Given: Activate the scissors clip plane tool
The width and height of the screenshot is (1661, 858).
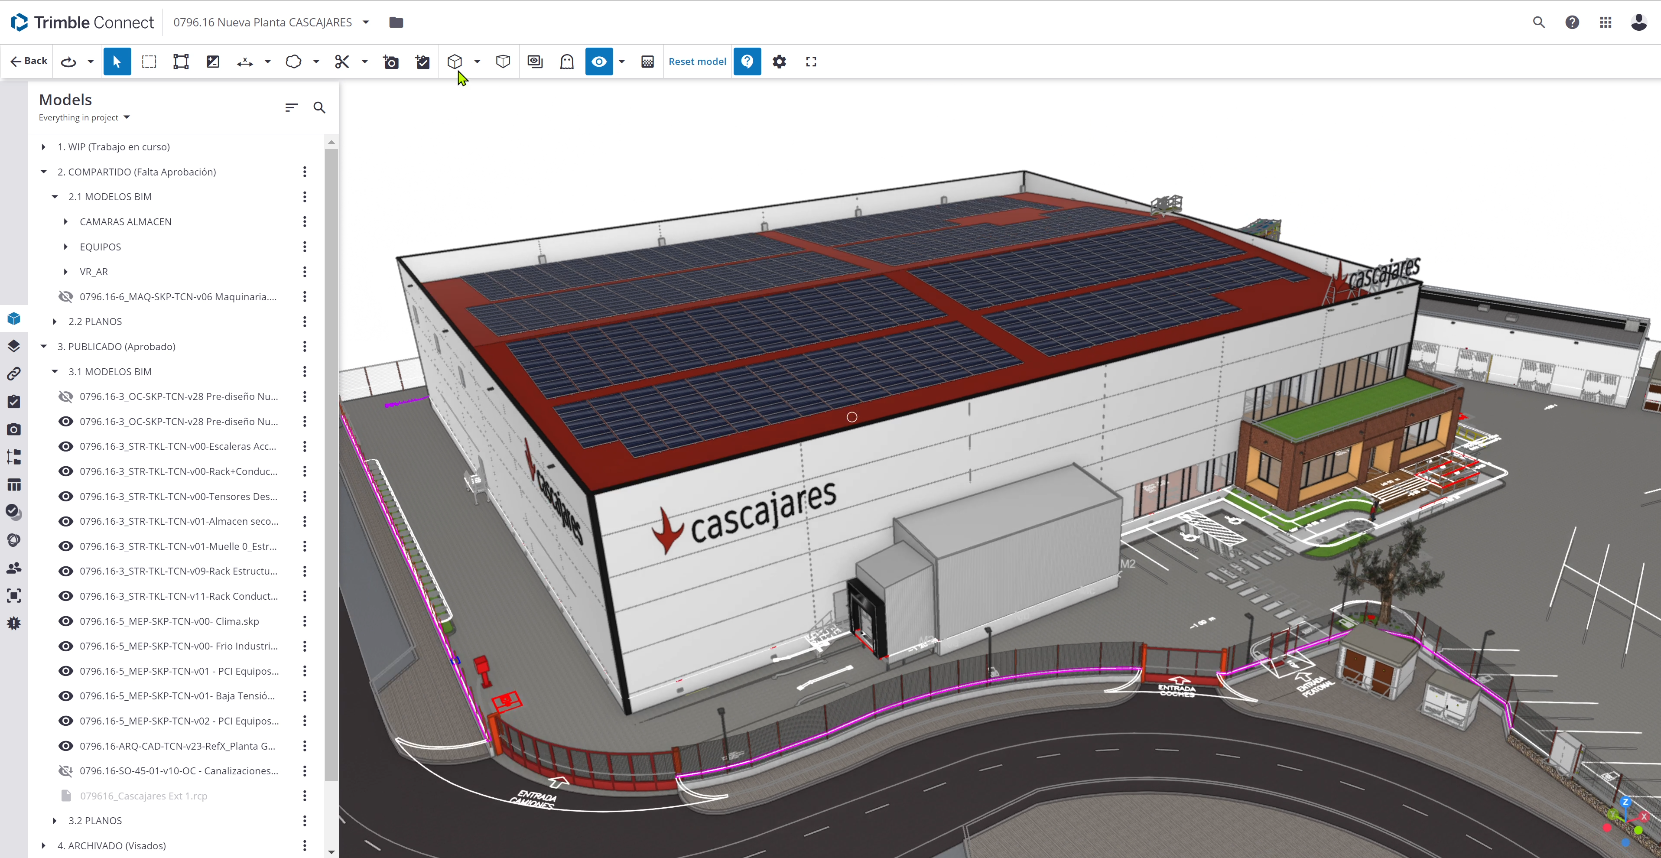Looking at the screenshot, I should [x=342, y=62].
